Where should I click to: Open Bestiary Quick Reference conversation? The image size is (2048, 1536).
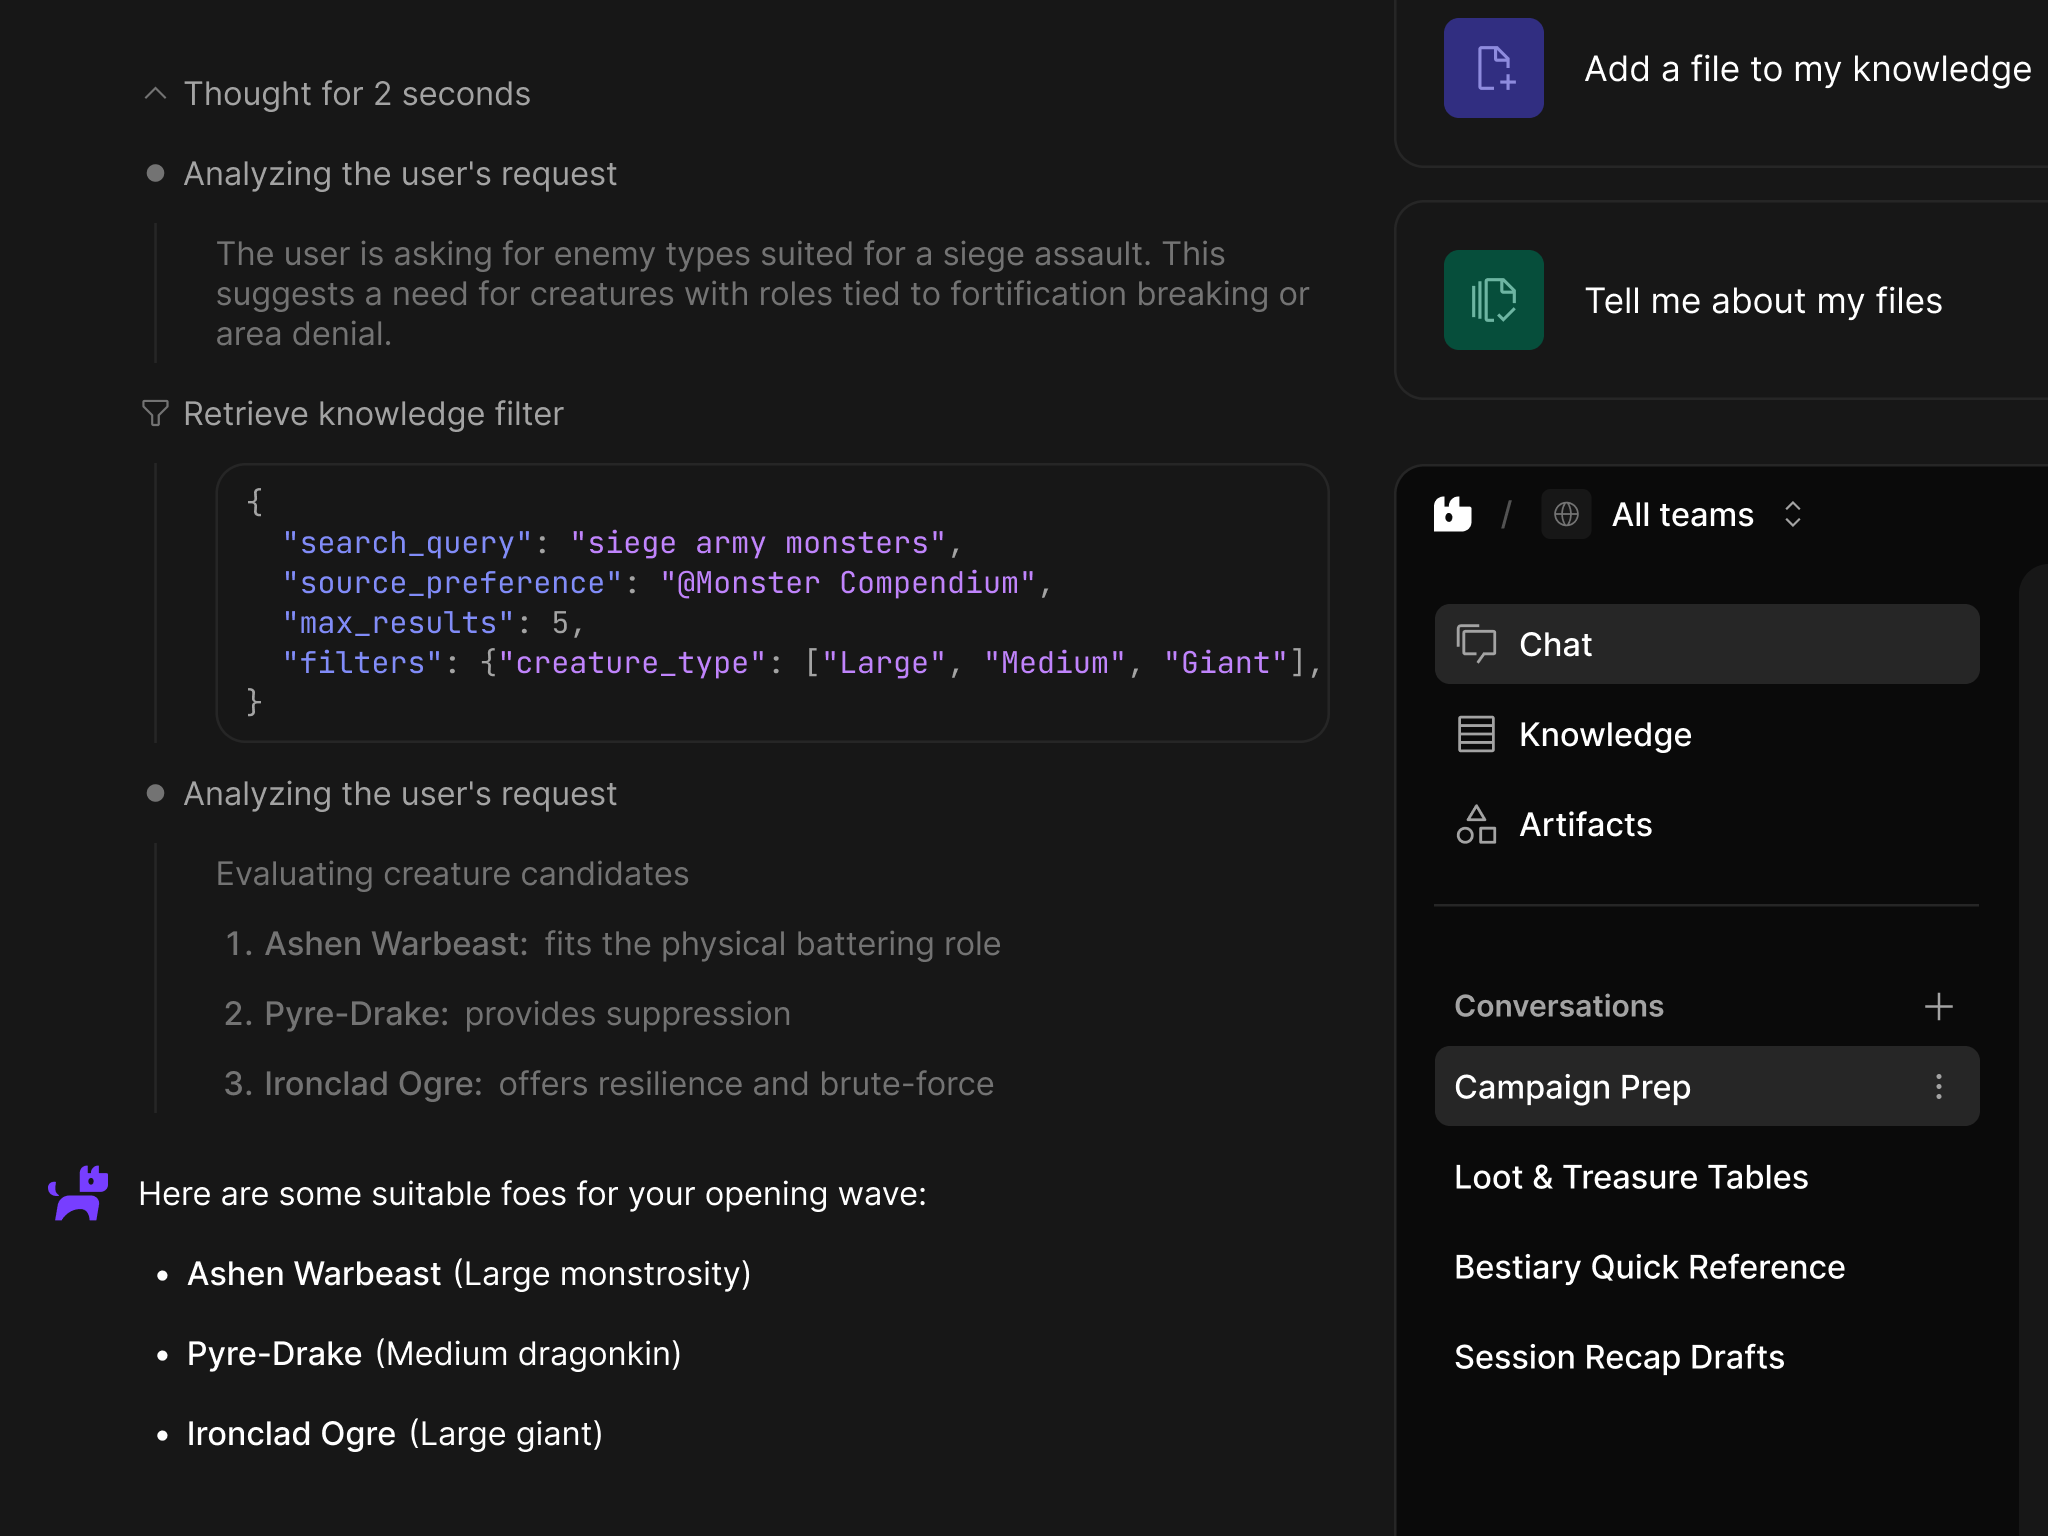[x=1649, y=1267]
